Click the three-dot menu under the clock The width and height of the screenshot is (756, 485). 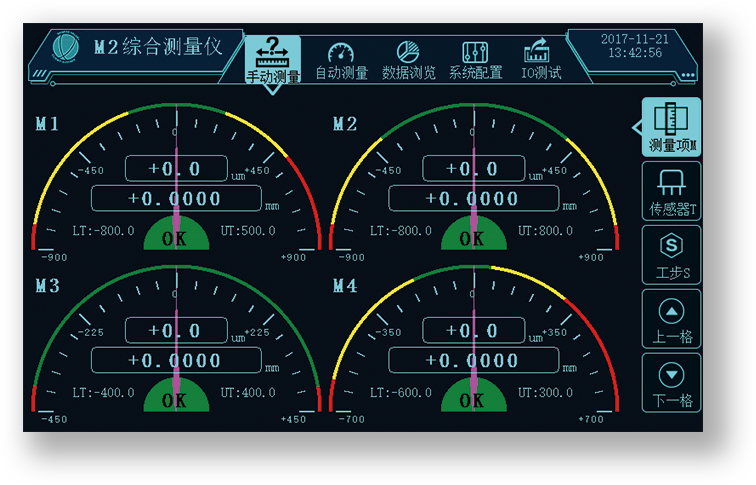(x=688, y=75)
